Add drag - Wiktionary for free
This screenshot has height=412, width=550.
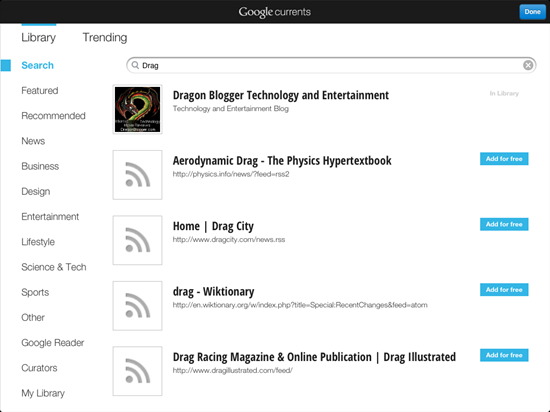coord(504,290)
